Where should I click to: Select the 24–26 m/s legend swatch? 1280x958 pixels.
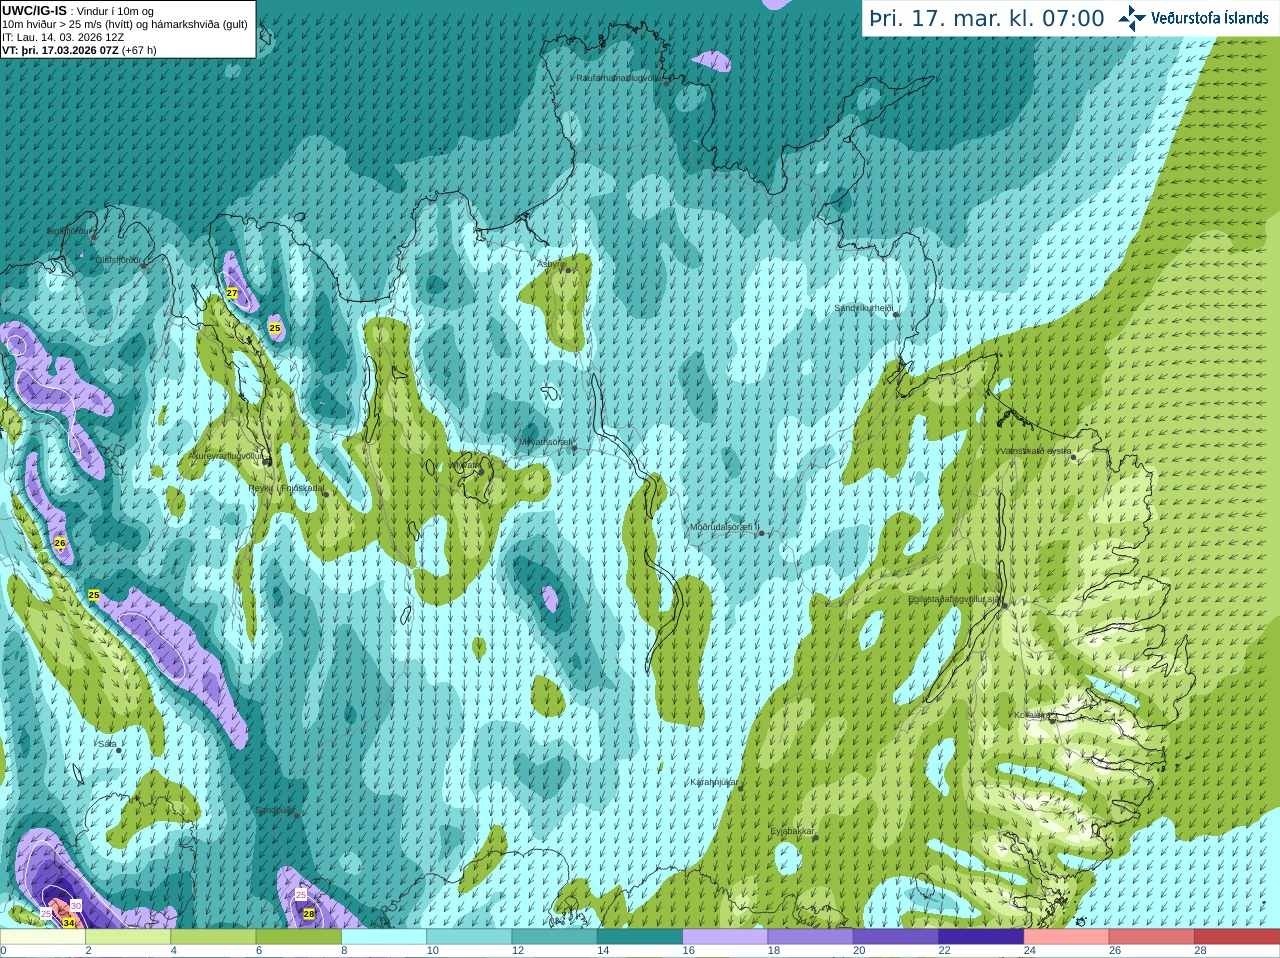tap(1066, 937)
